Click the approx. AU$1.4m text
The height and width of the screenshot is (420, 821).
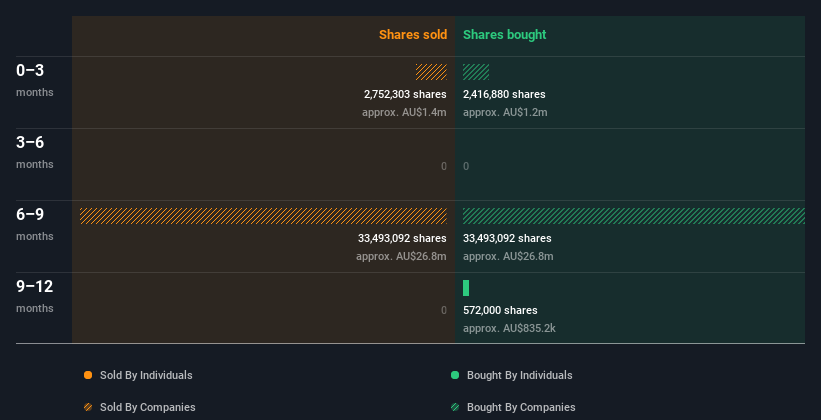(404, 113)
